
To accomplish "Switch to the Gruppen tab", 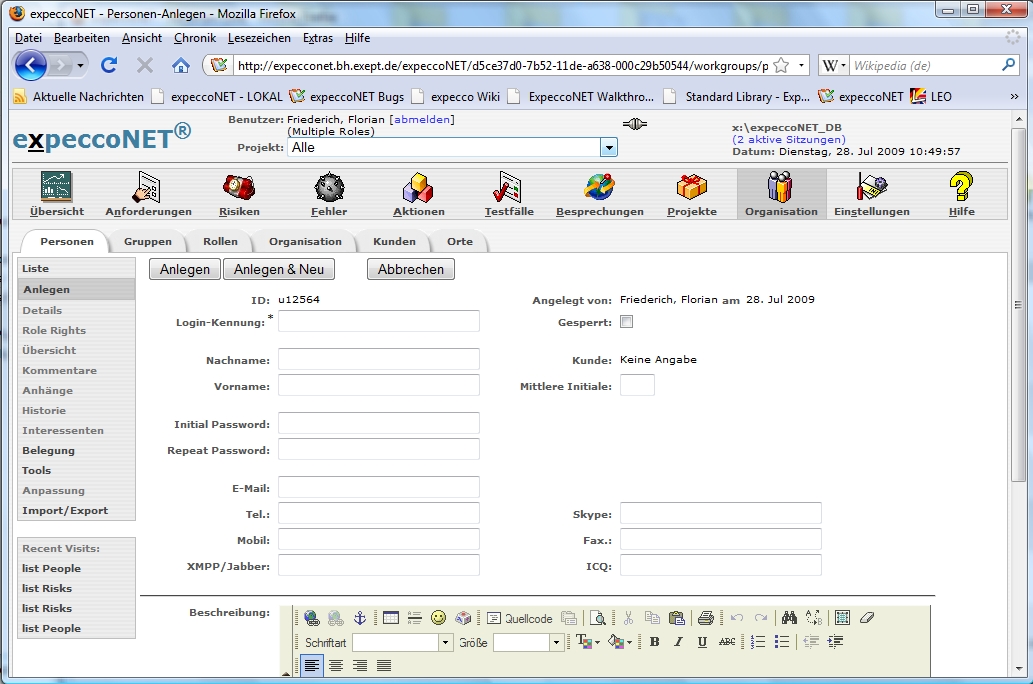I will (x=147, y=241).
